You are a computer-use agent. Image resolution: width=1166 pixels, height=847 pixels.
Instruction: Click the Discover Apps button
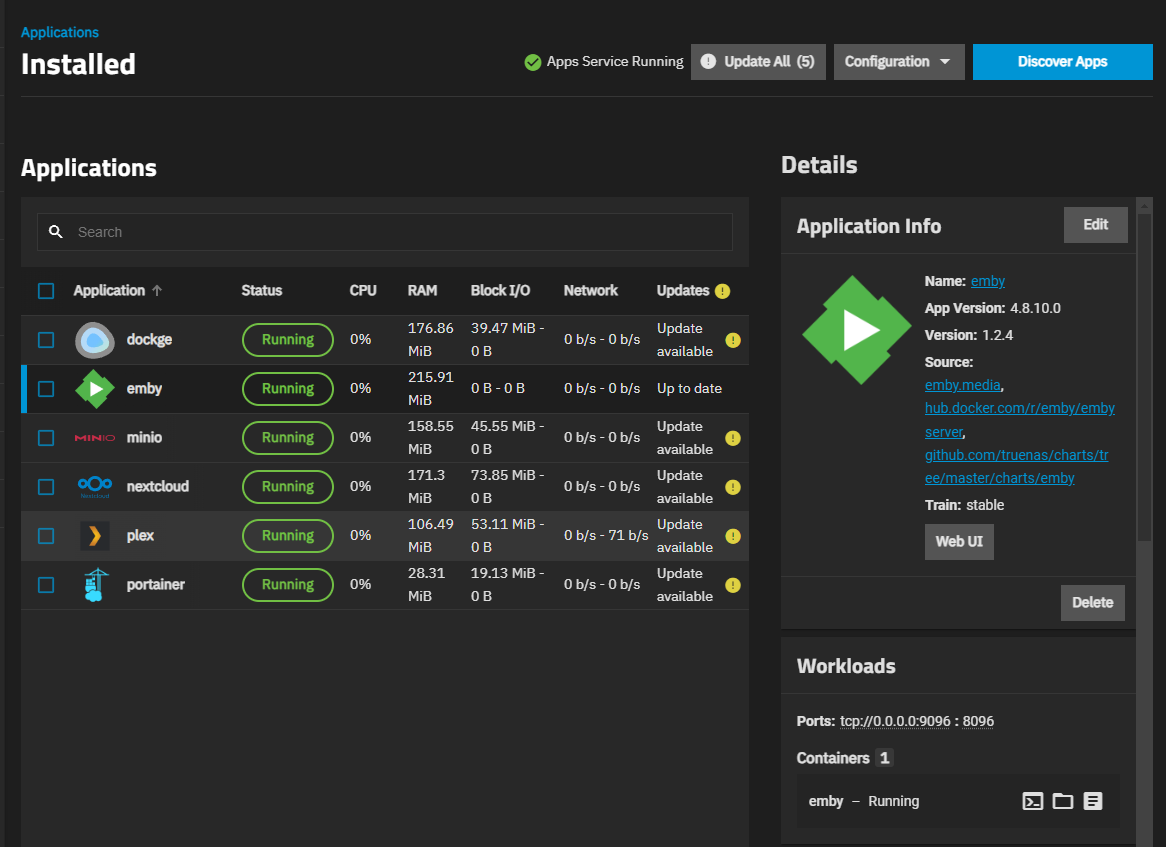pyautogui.click(x=1063, y=62)
